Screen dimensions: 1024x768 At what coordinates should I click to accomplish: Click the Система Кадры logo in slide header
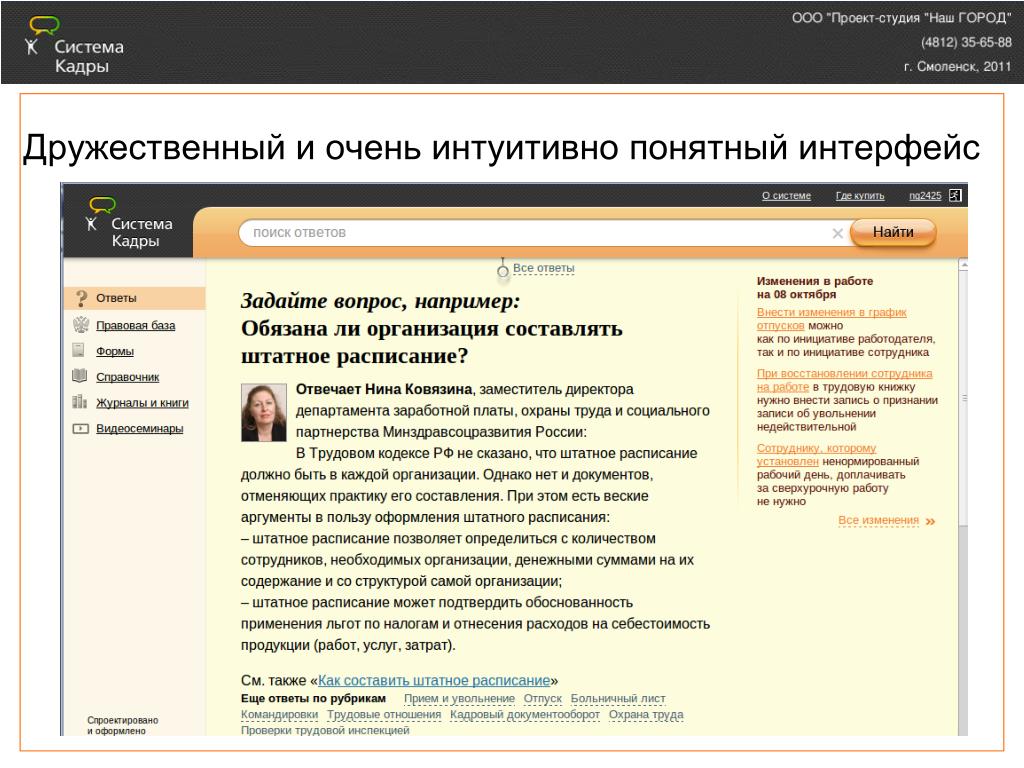pos(74,46)
